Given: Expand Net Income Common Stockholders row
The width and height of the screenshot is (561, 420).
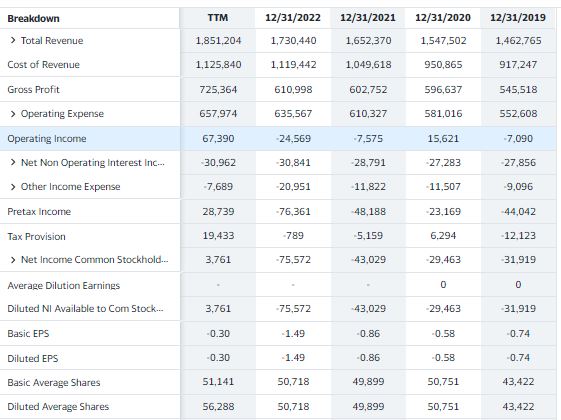Looking at the screenshot, I should click(13, 260).
